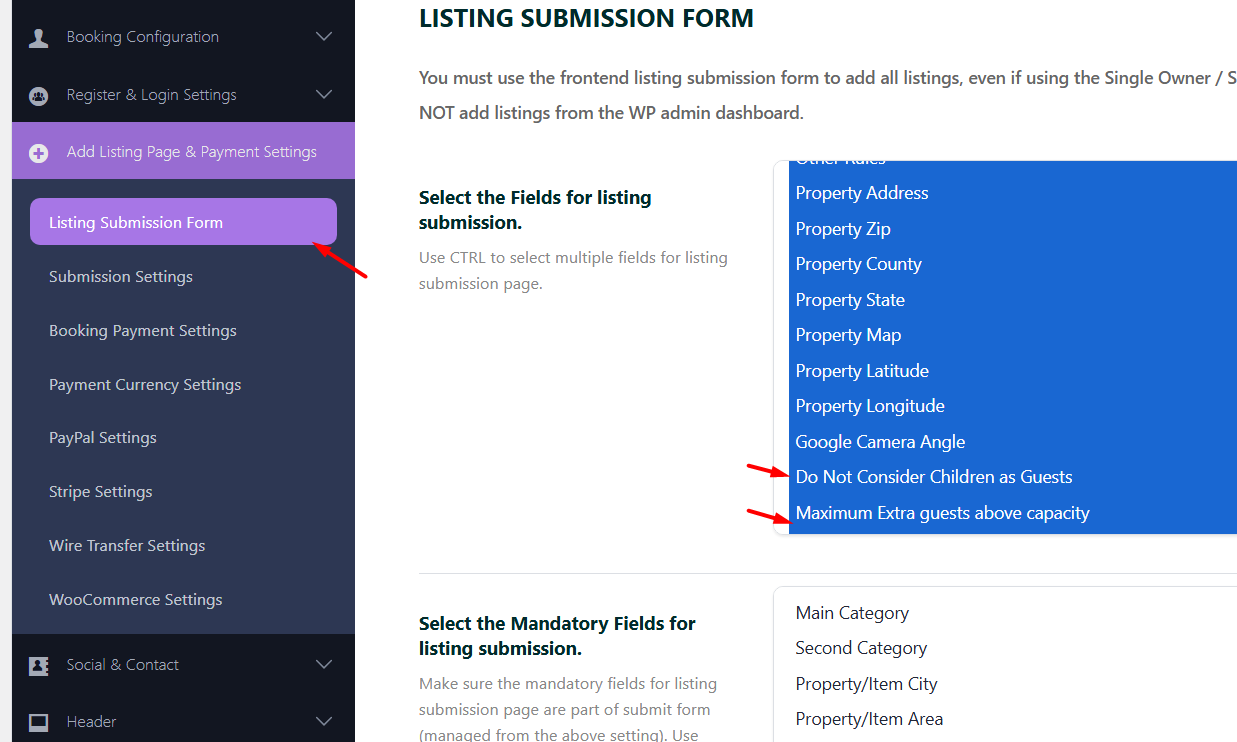Image resolution: width=1237 pixels, height=742 pixels.
Task: Click the Social & Contact card icon
Action: [x=39, y=666]
